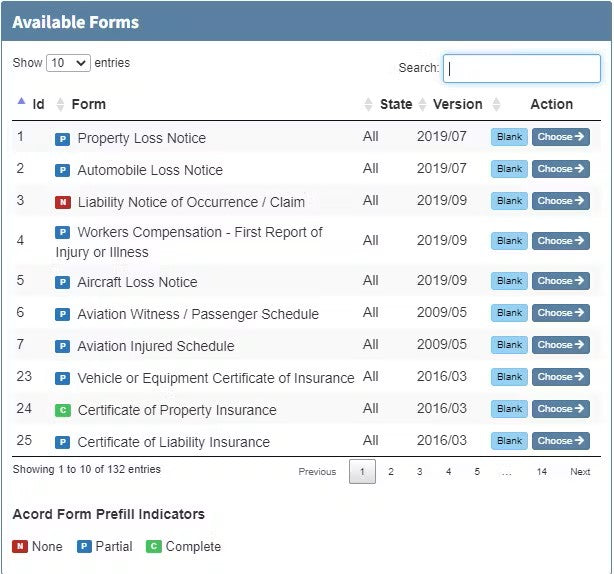Image resolution: width=614 pixels, height=574 pixels.
Task: Click the P icon beside Aircraft Loss Notice
Action: pos(62,282)
